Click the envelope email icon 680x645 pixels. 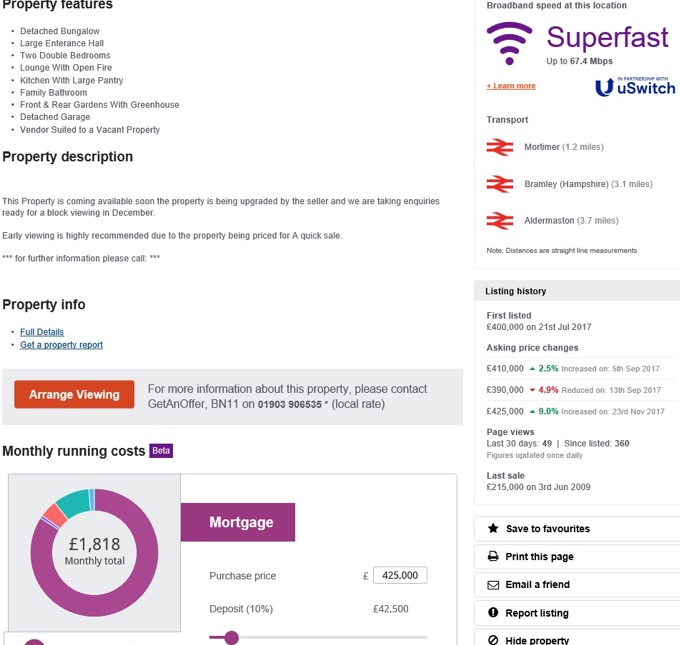click(493, 584)
